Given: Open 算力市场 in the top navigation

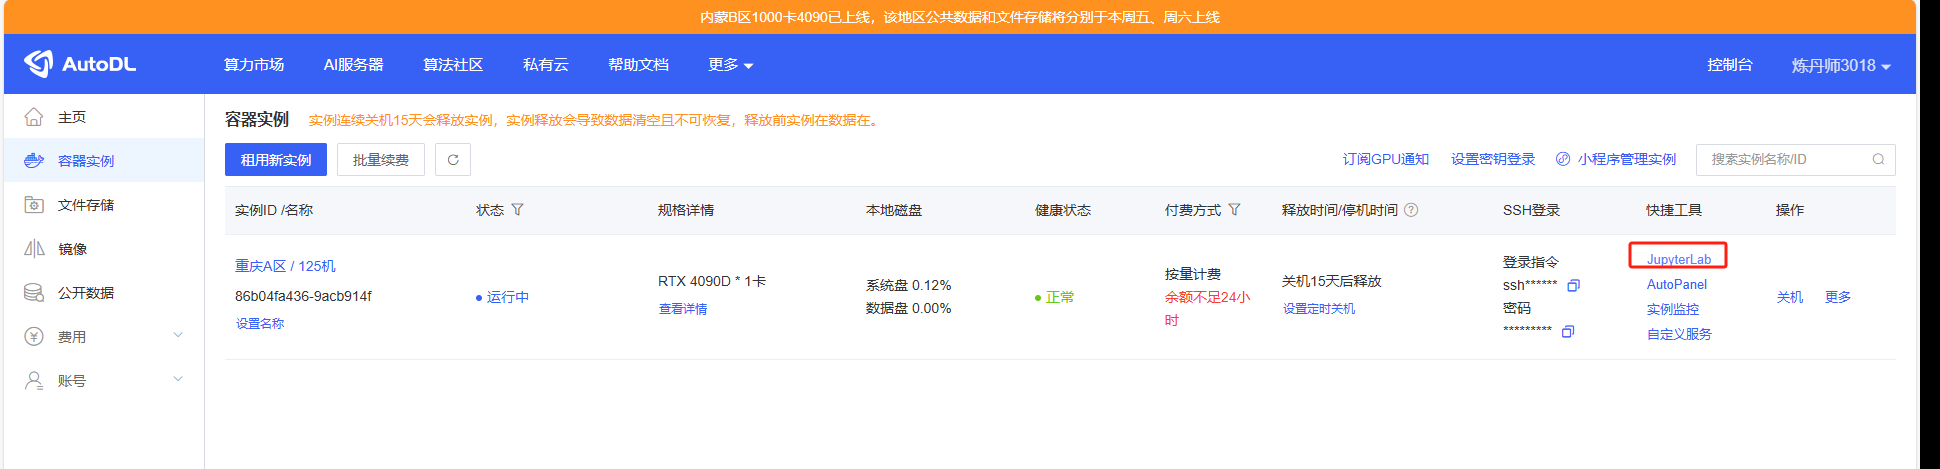Looking at the screenshot, I should click(254, 65).
